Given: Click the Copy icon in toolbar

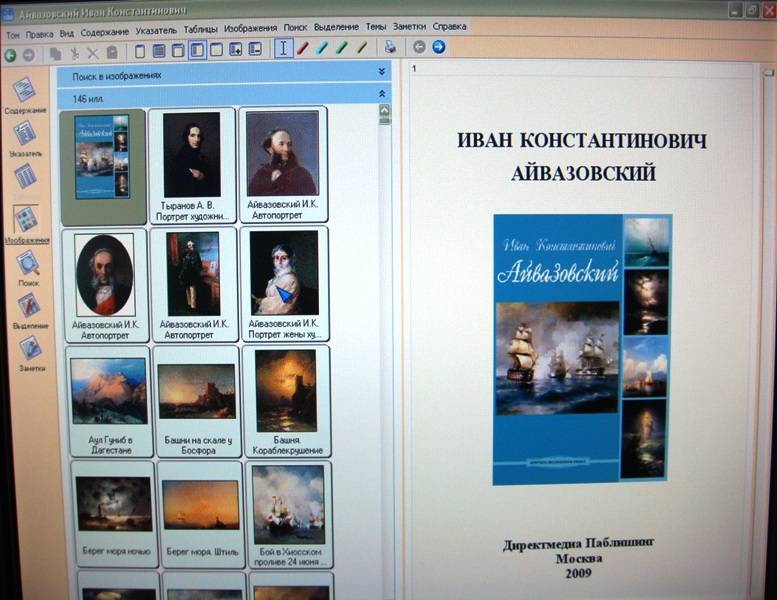Looking at the screenshot, I should pyautogui.click(x=56, y=54).
